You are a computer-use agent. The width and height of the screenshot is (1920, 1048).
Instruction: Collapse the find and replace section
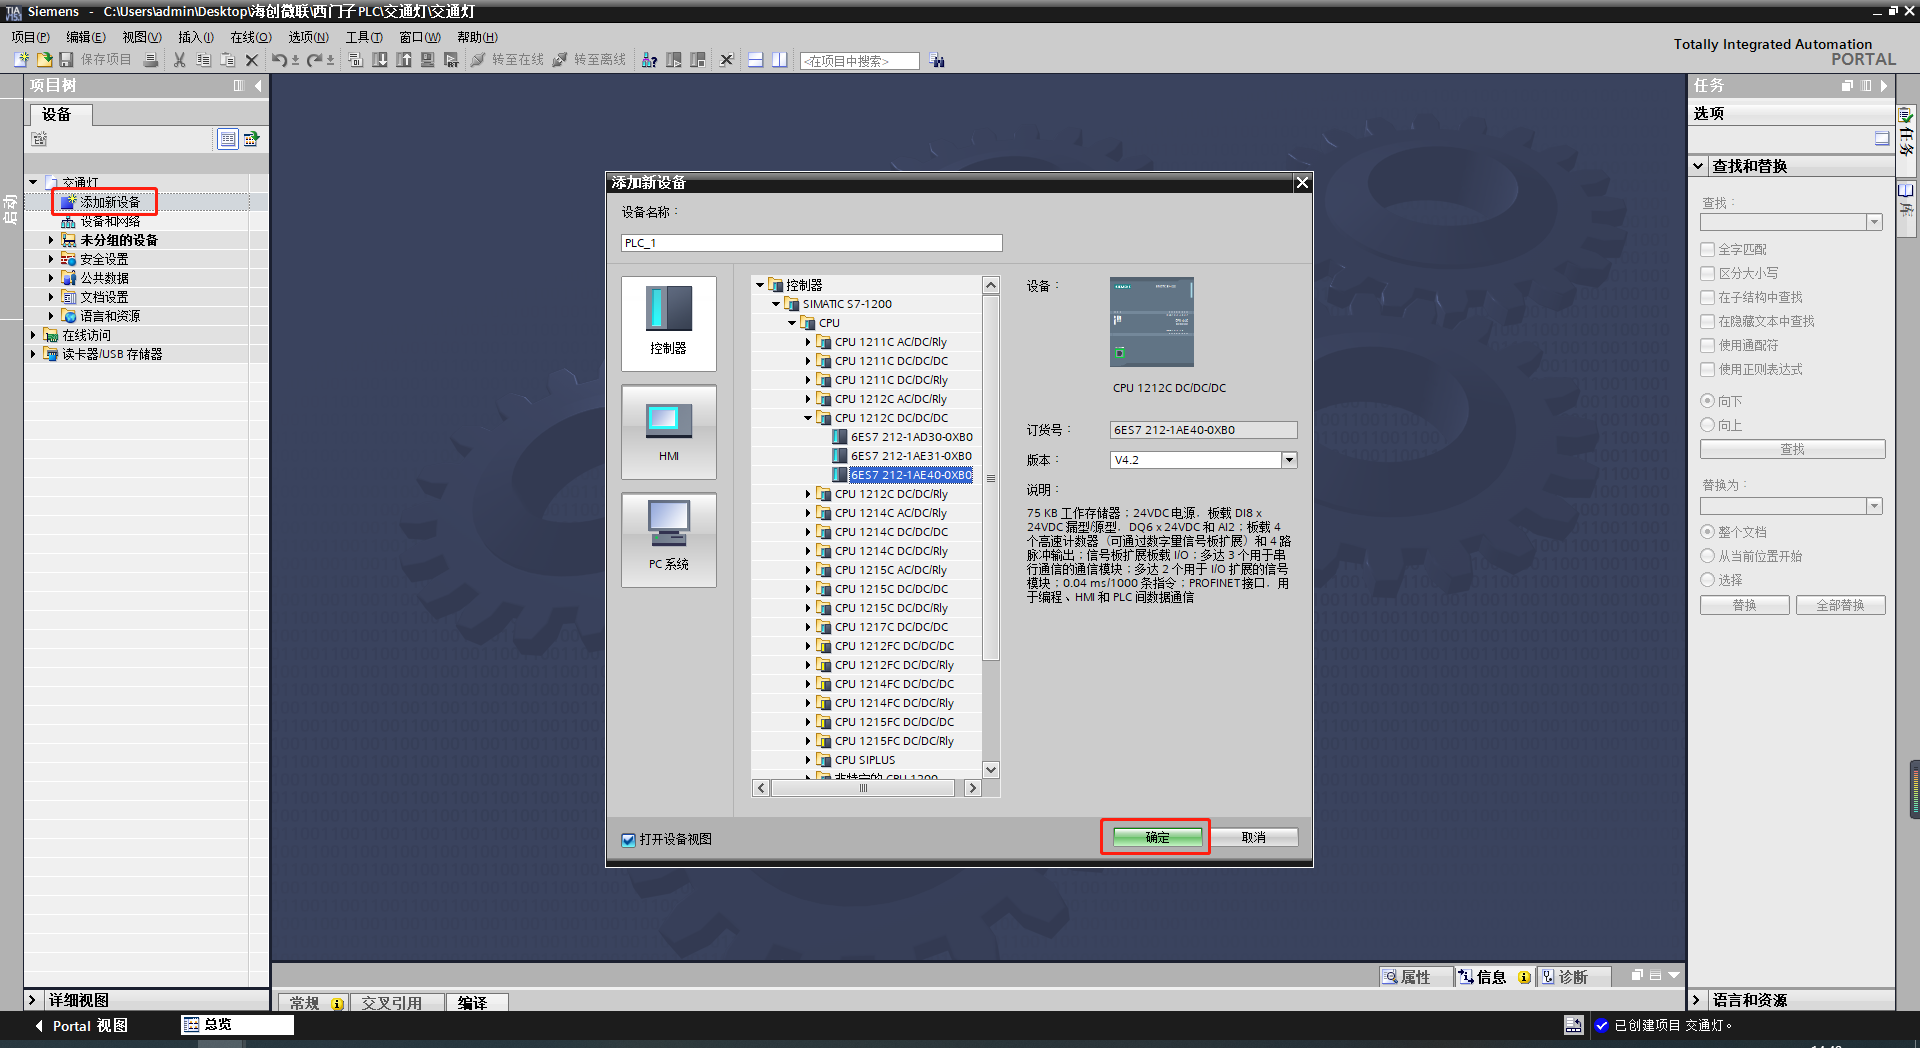click(x=1699, y=166)
